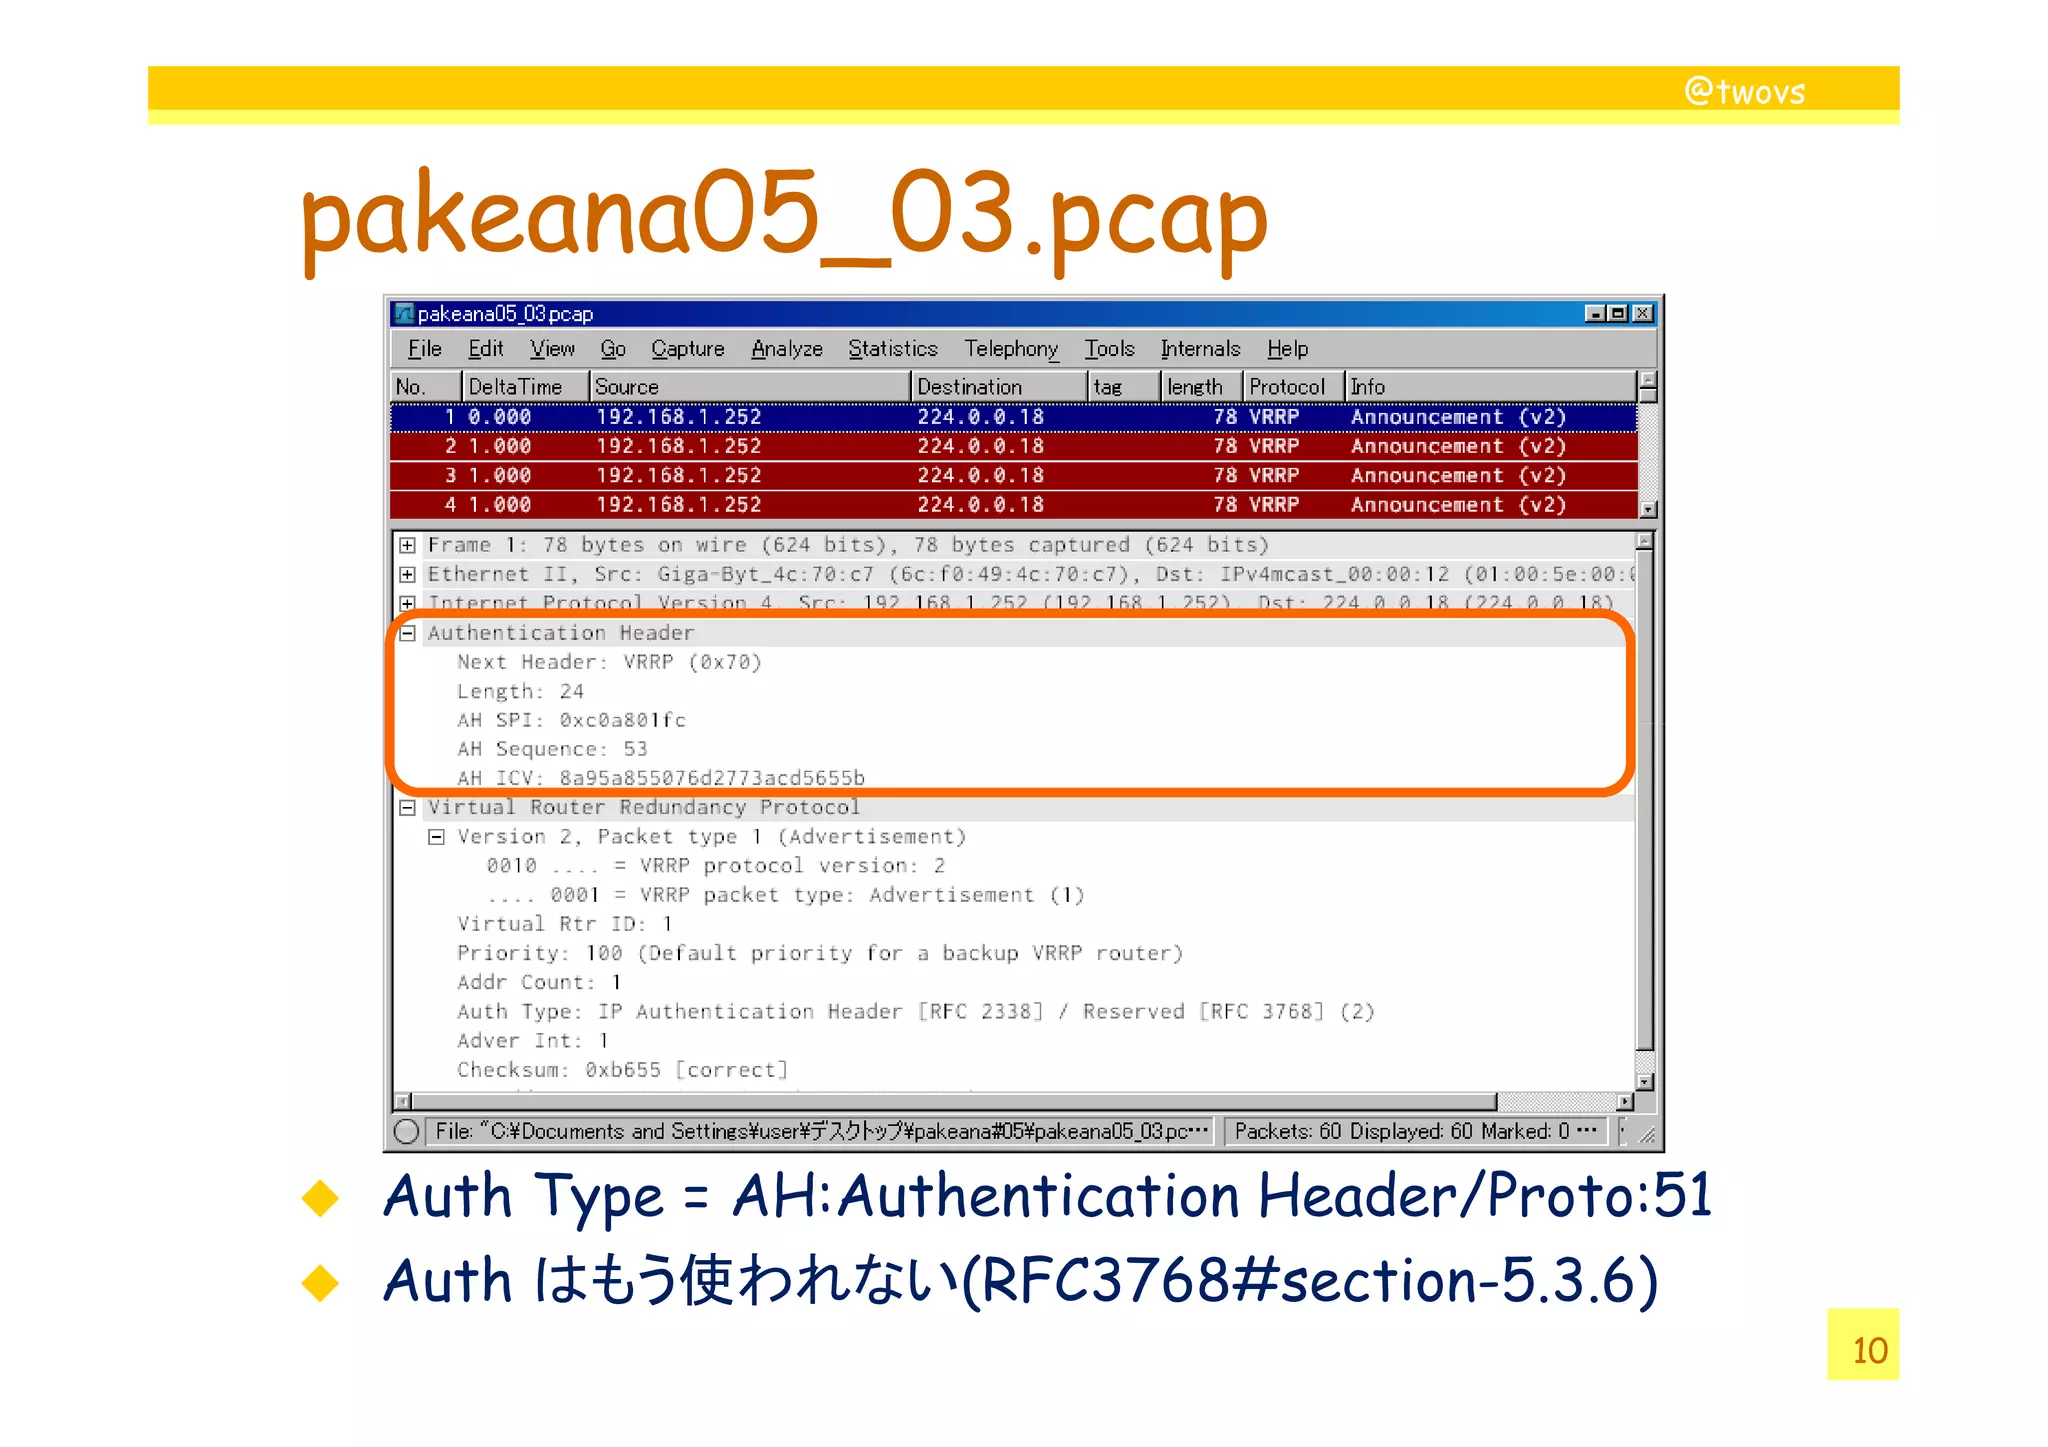Expand the Ethernet II tree node

coord(407,574)
